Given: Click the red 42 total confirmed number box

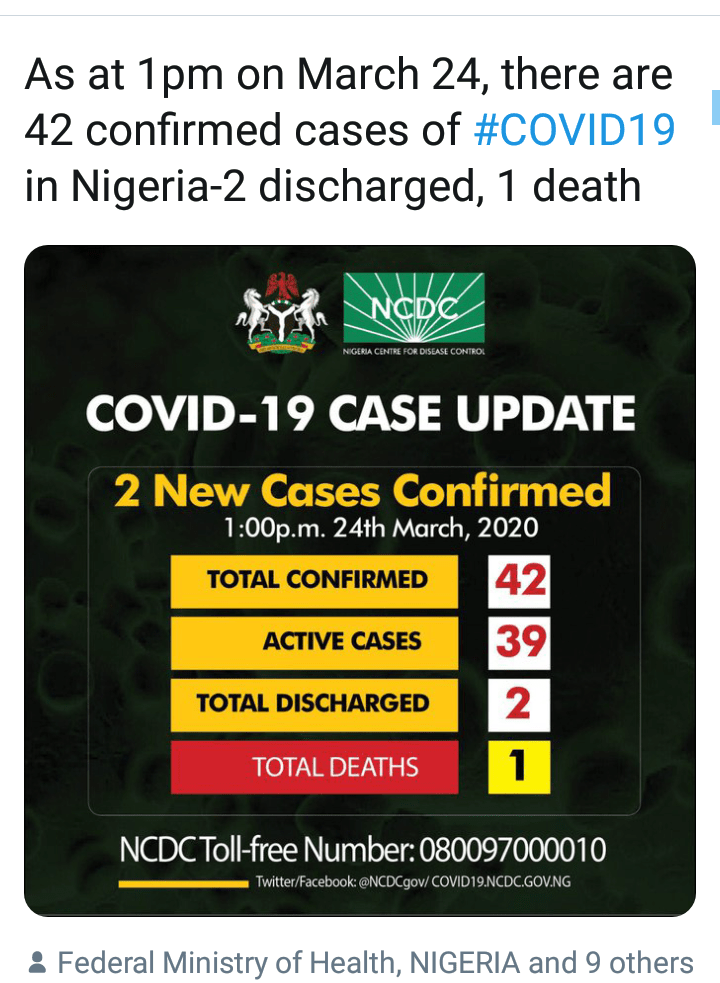Looking at the screenshot, I should [519, 579].
